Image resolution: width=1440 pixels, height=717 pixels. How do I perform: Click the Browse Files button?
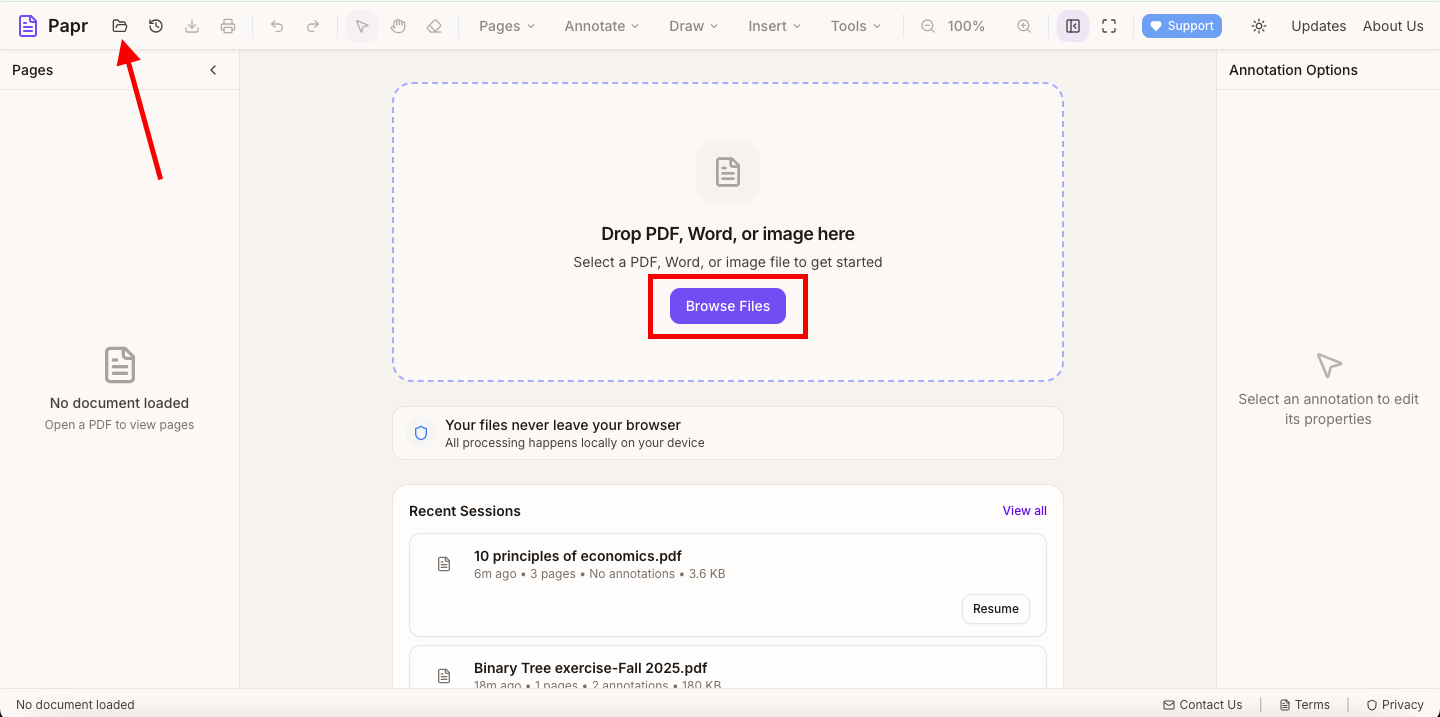[727, 306]
